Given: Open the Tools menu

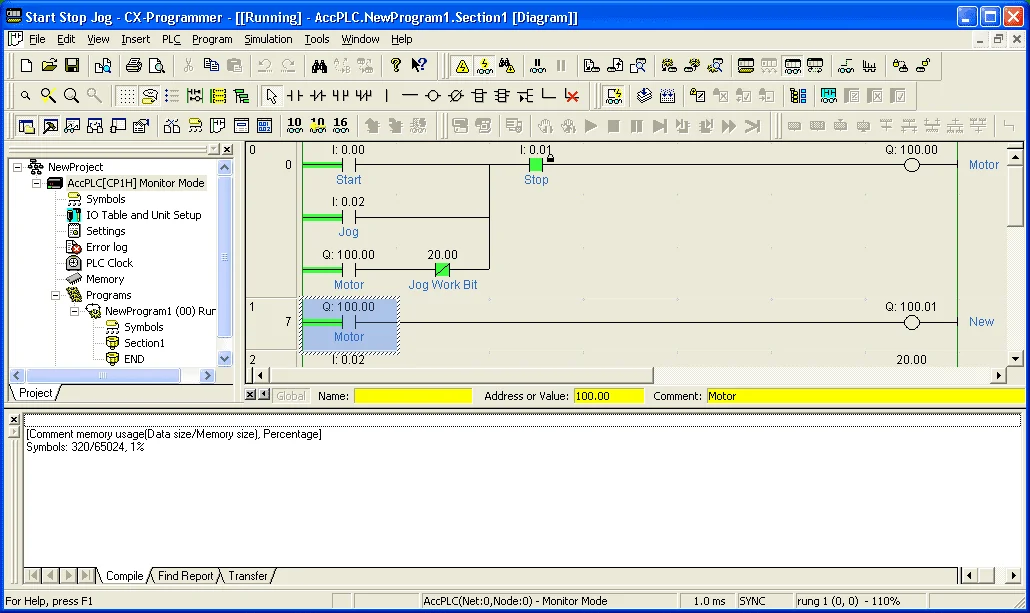Looking at the screenshot, I should coord(317,39).
